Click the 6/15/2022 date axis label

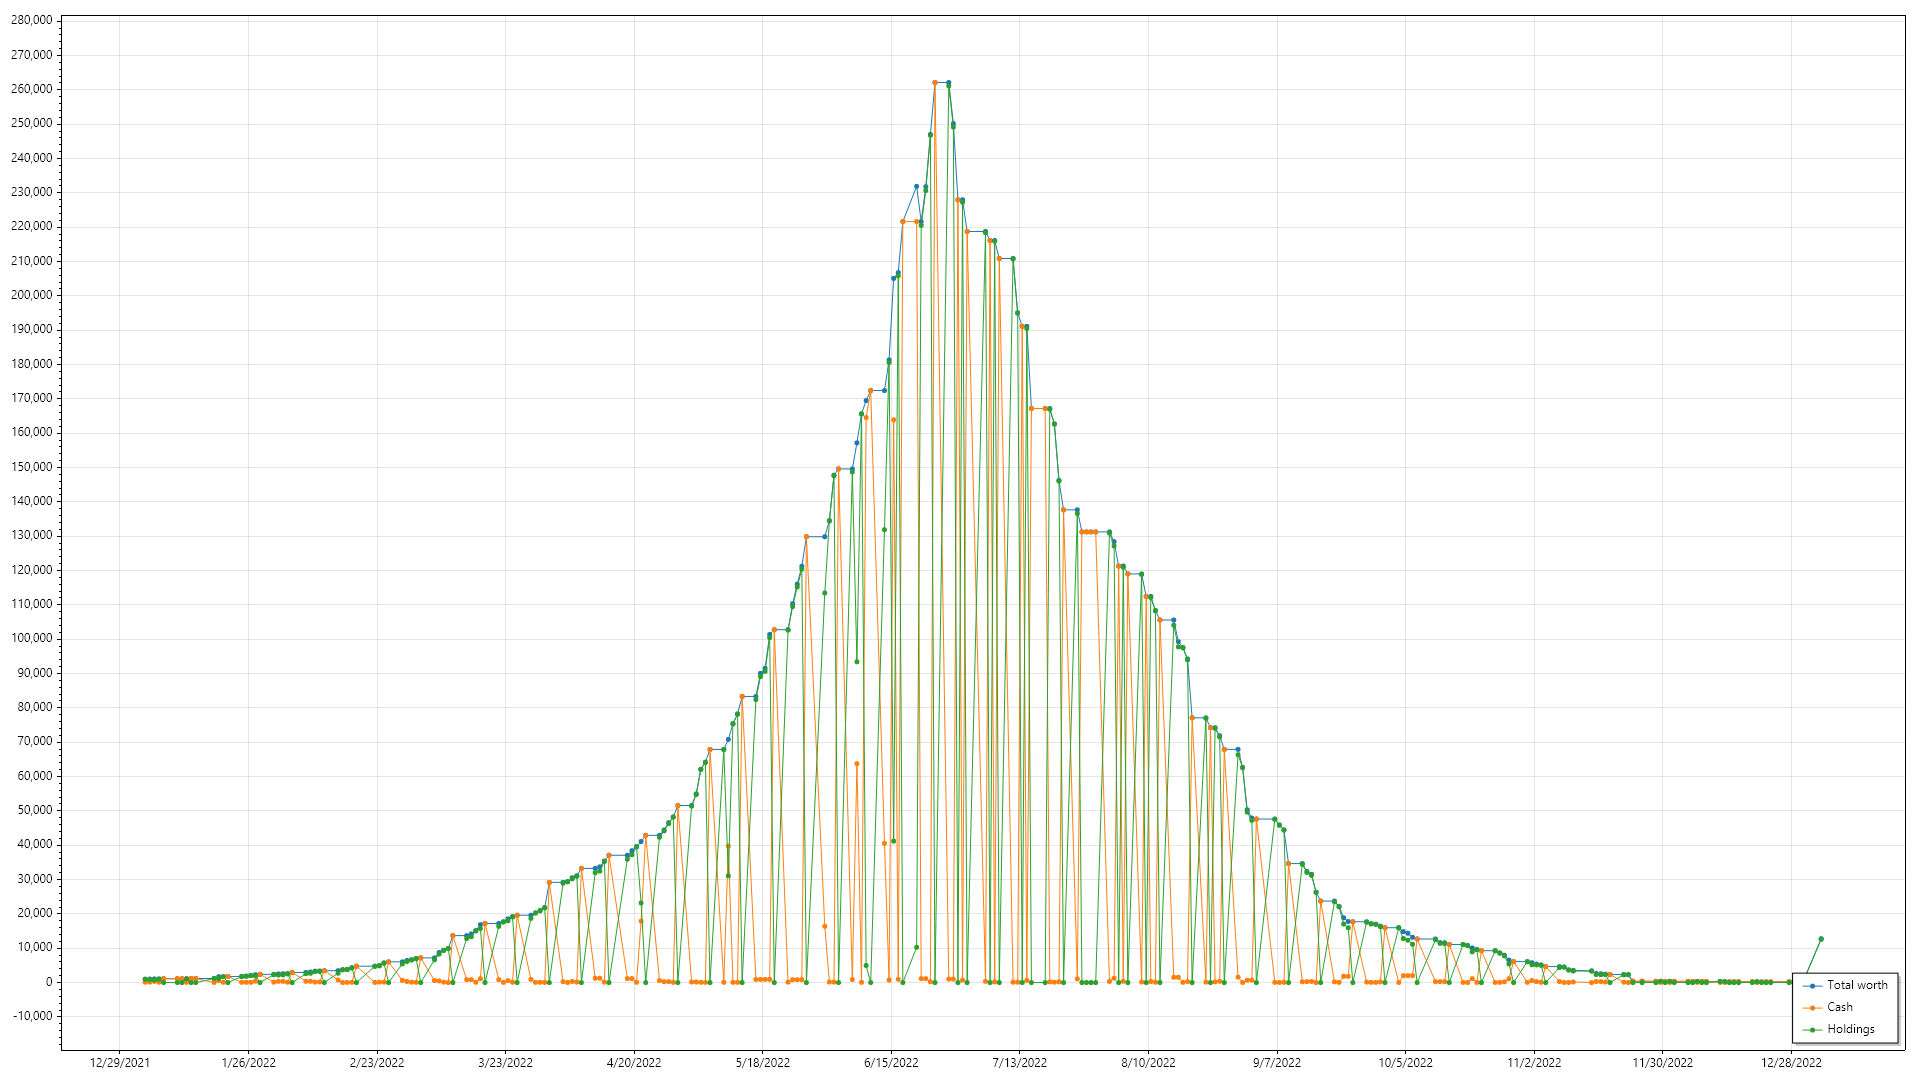pos(891,1063)
